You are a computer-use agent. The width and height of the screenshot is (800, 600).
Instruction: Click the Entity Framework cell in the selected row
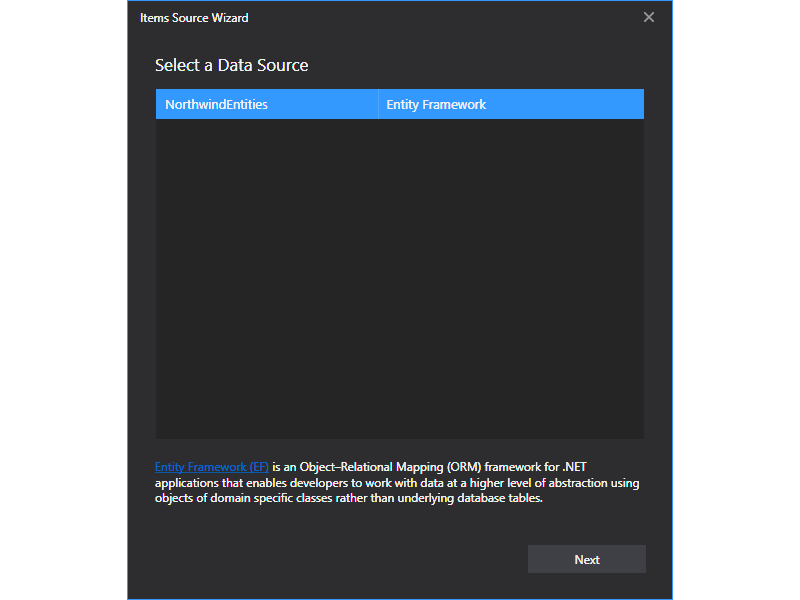point(436,104)
